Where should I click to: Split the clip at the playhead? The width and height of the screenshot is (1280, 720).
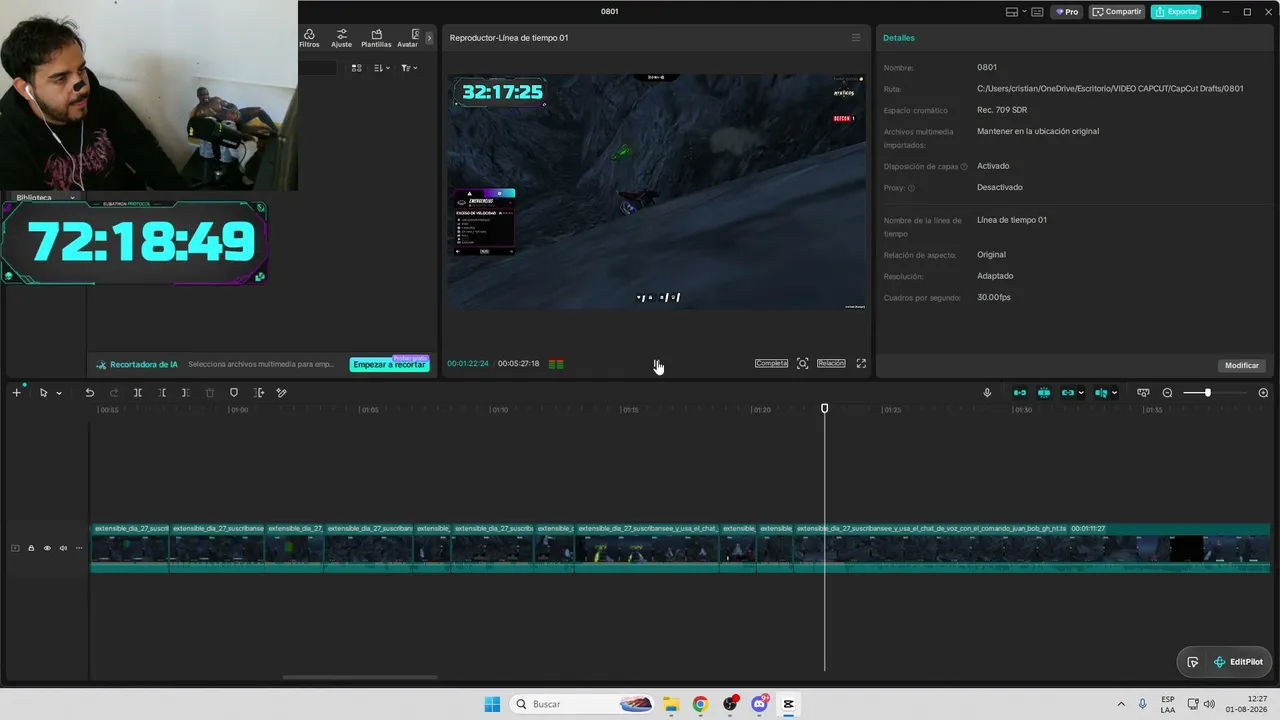[138, 393]
